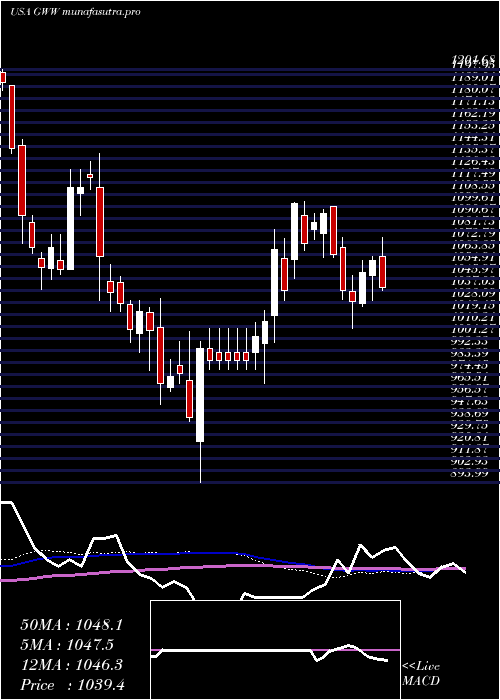The height and width of the screenshot is (700, 500).
Task: Open the Live MACD inset panel
Action: click(275, 650)
